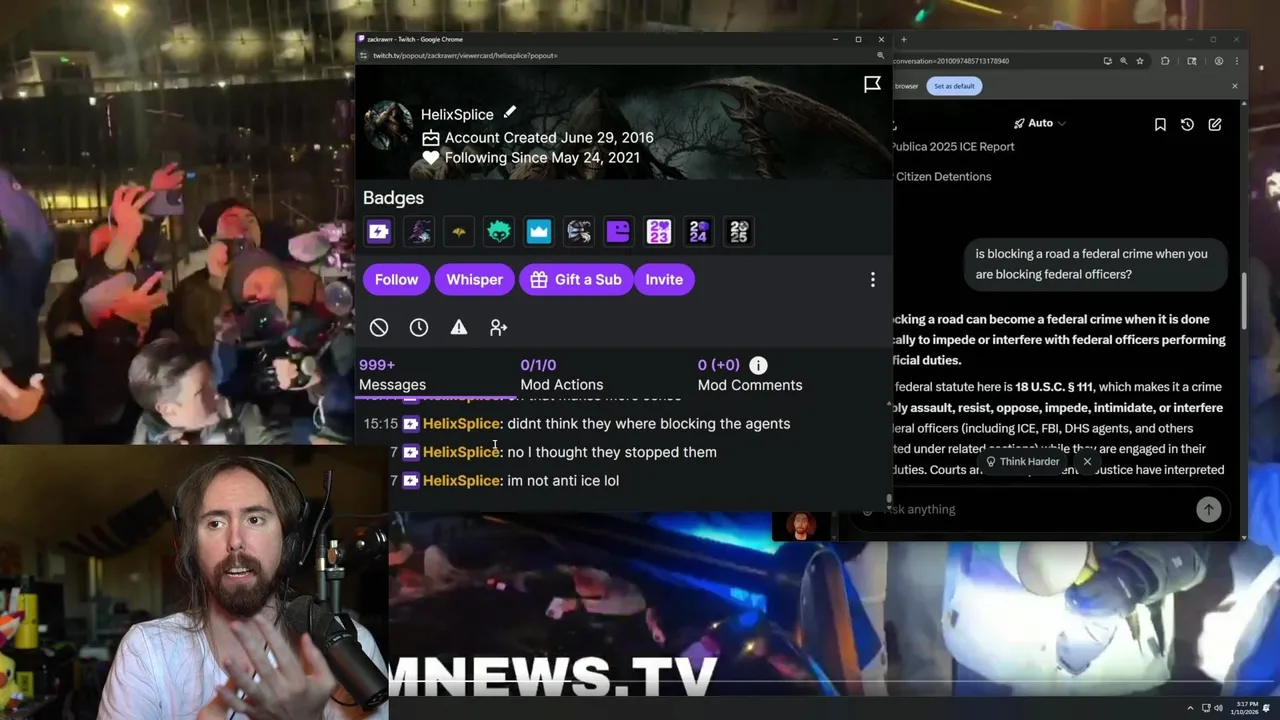1280x720 pixels.
Task: Click the Invite button
Action: point(664,280)
